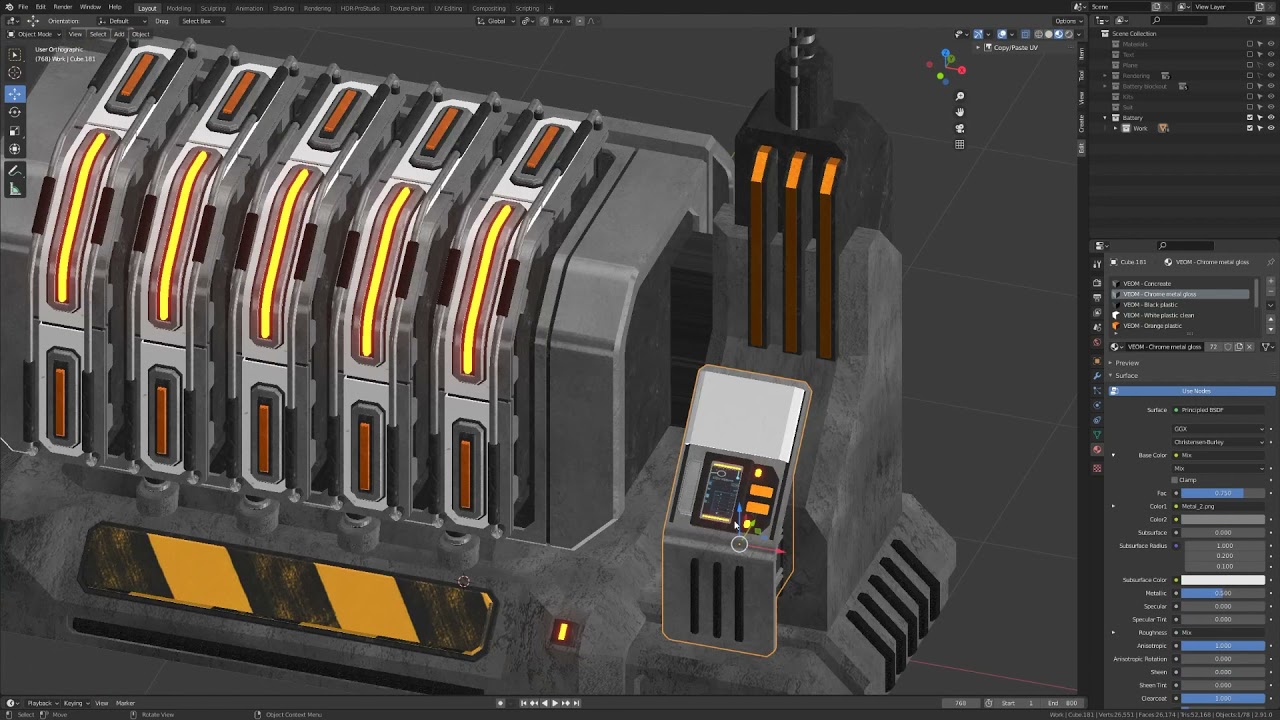Enable the Kits collection checkbox
The width and height of the screenshot is (1280, 720).
[x=1249, y=97]
